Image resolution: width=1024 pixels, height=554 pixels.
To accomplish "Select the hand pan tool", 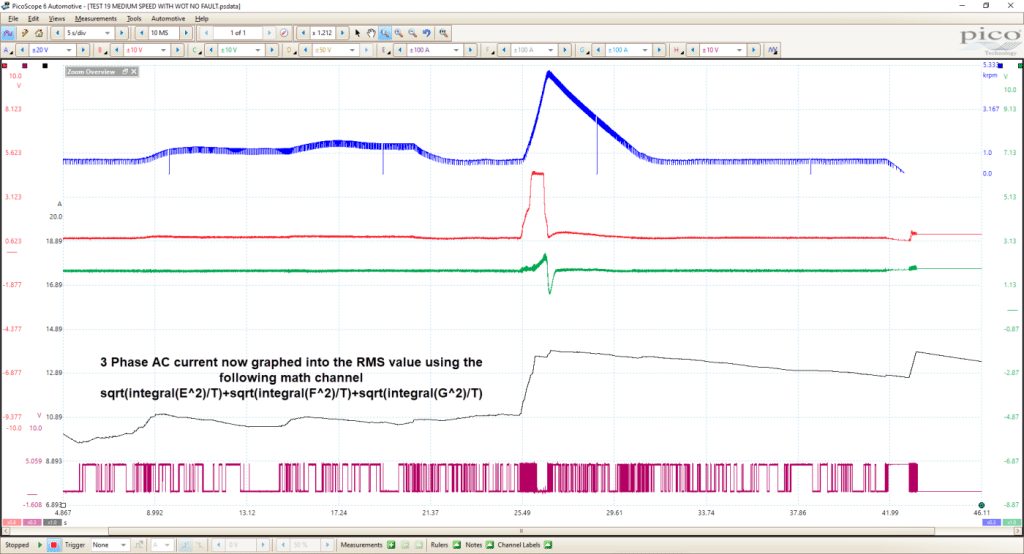I will tap(371, 33).
